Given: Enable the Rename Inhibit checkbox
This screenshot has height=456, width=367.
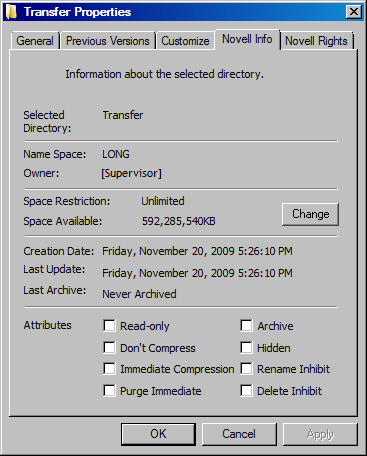Looking at the screenshot, I should pyautogui.click(x=246, y=369).
